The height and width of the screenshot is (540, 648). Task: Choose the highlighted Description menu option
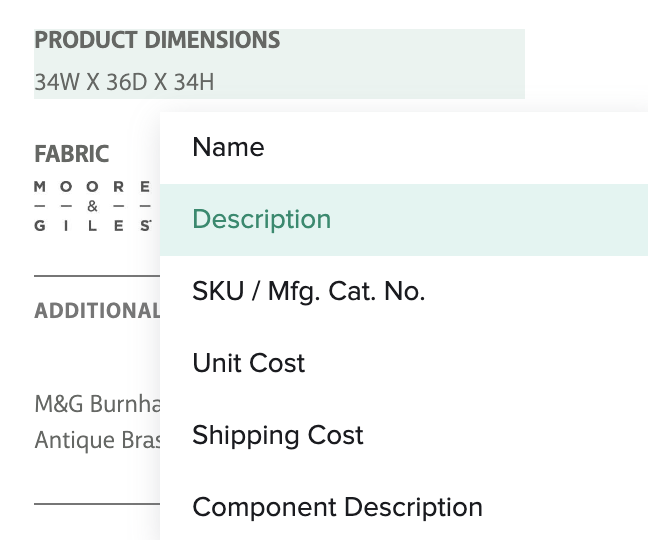pyautogui.click(x=261, y=220)
